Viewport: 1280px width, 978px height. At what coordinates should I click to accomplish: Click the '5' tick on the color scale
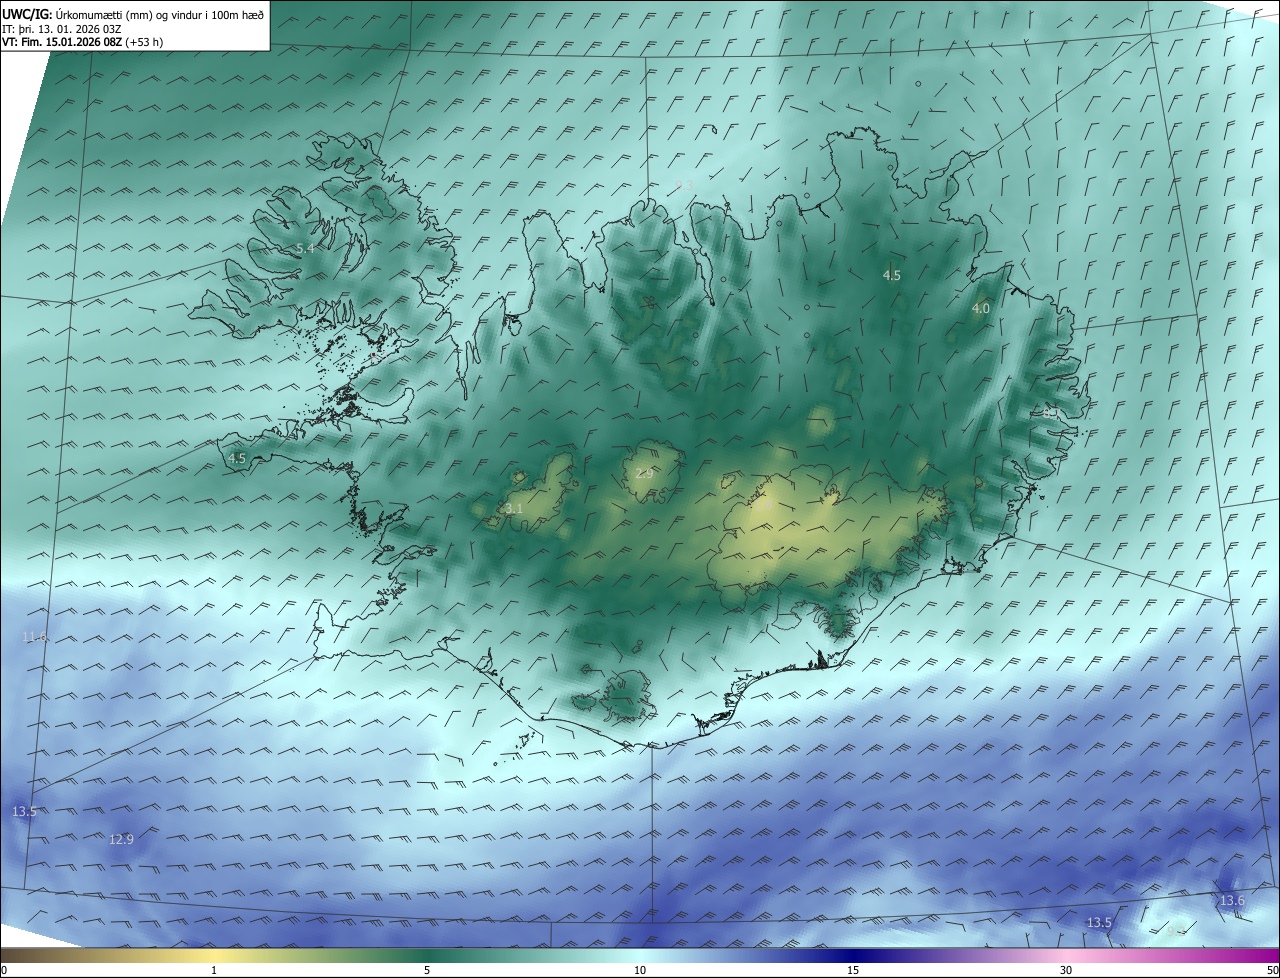[427, 970]
